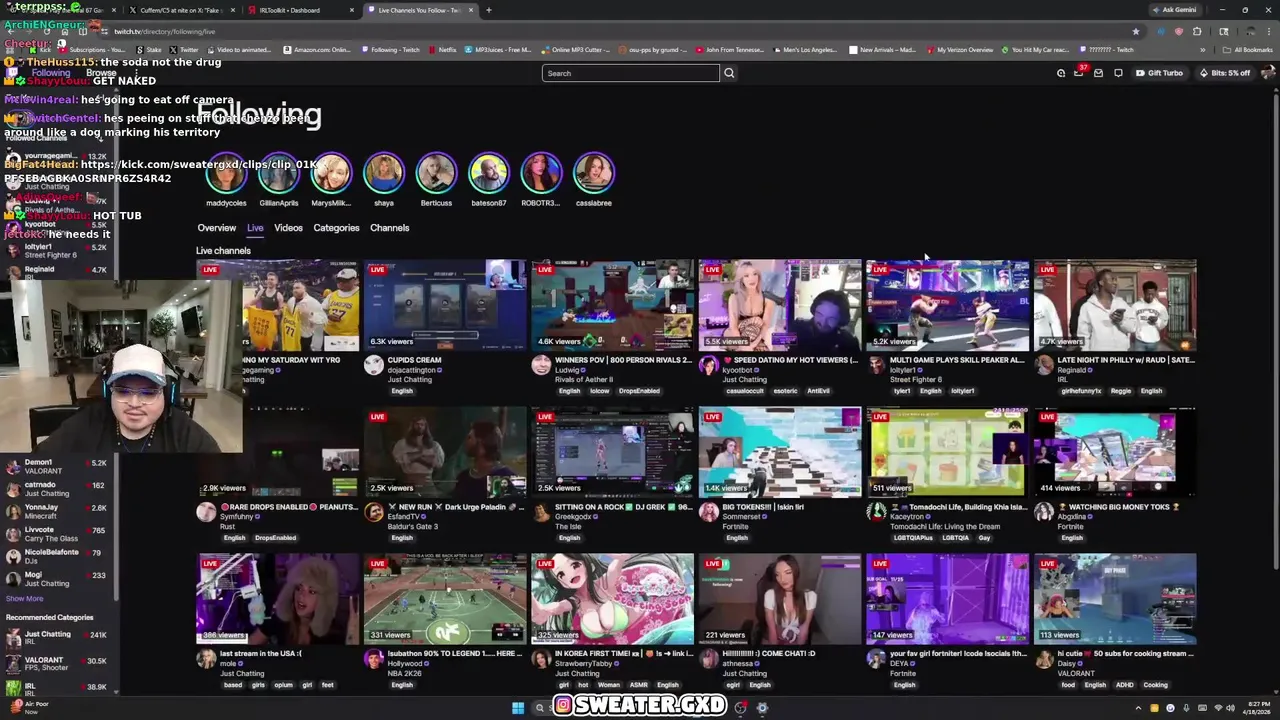
Task: Open catrnado channel in sidebar
Action: tap(57, 489)
